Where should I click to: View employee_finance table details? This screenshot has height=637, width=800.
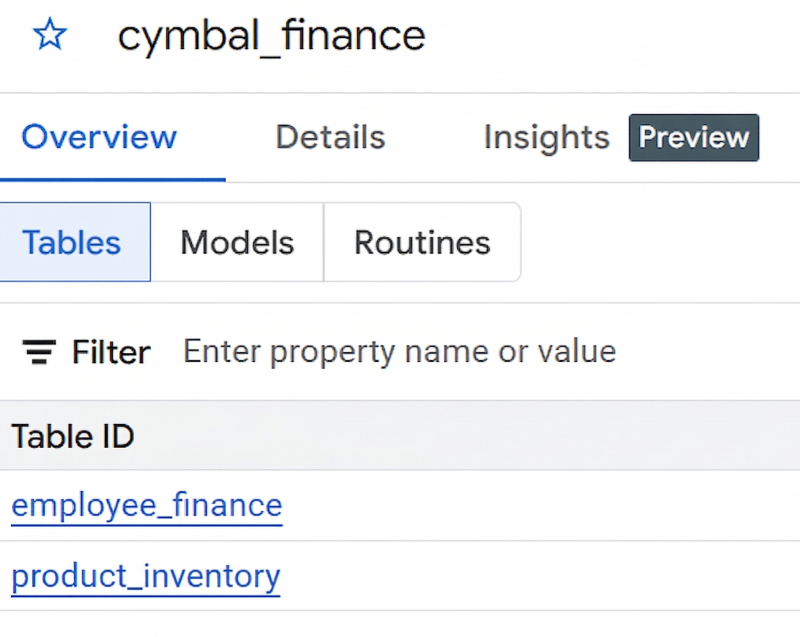tap(146, 506)
